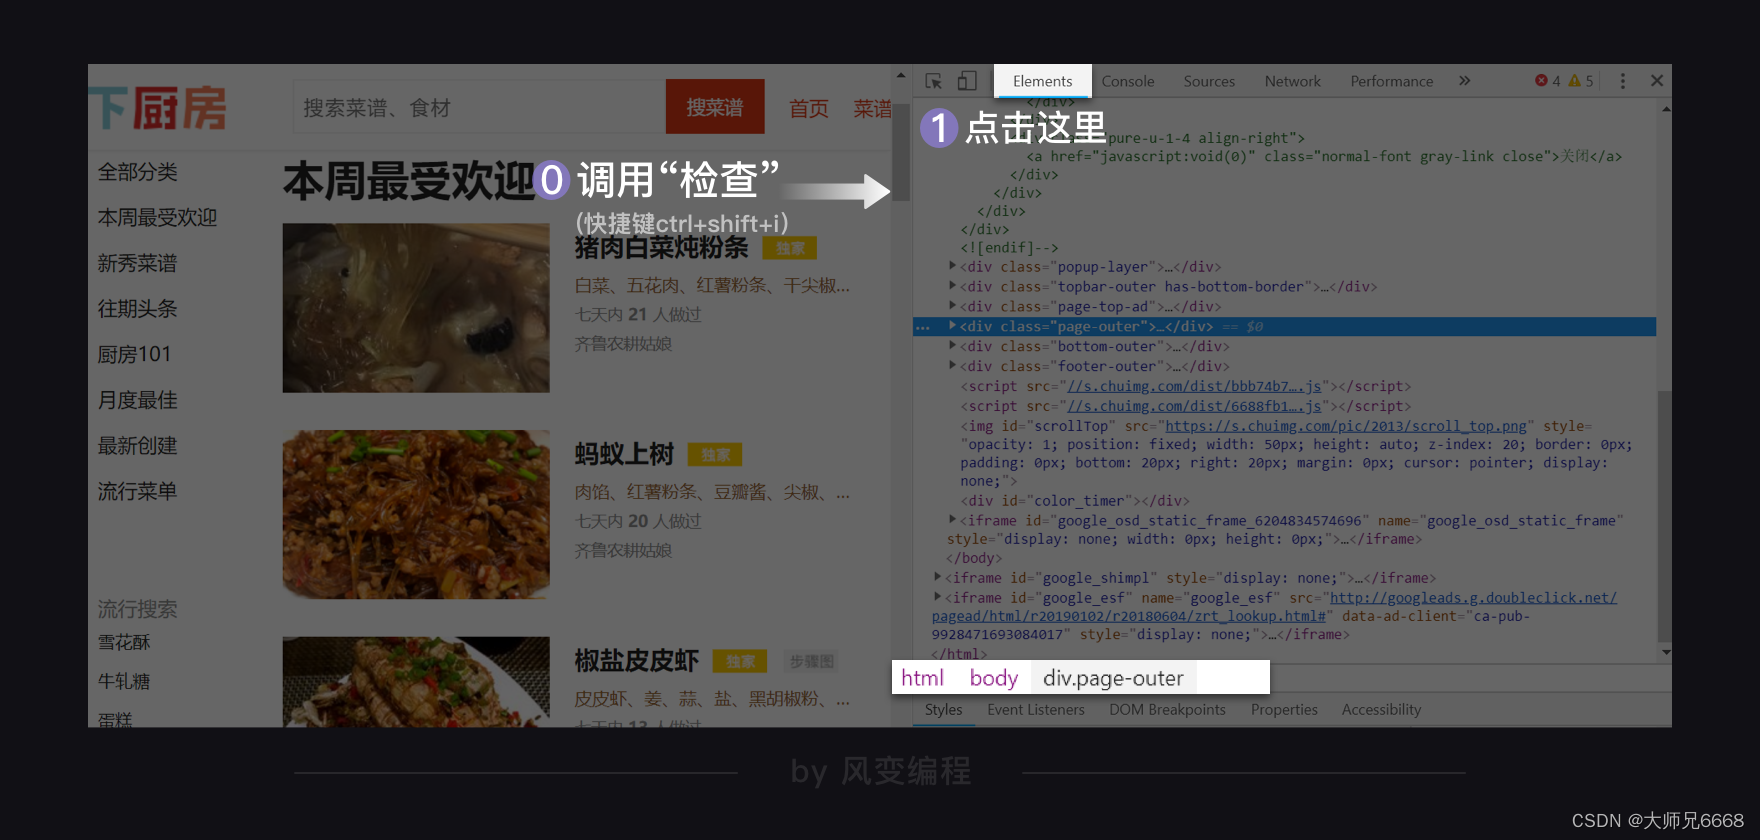Viewport: 1760px width, 840px height.
Task: Click the div id color_timer DOM line
Action: pyautogui.click(x=1075, y=501)
